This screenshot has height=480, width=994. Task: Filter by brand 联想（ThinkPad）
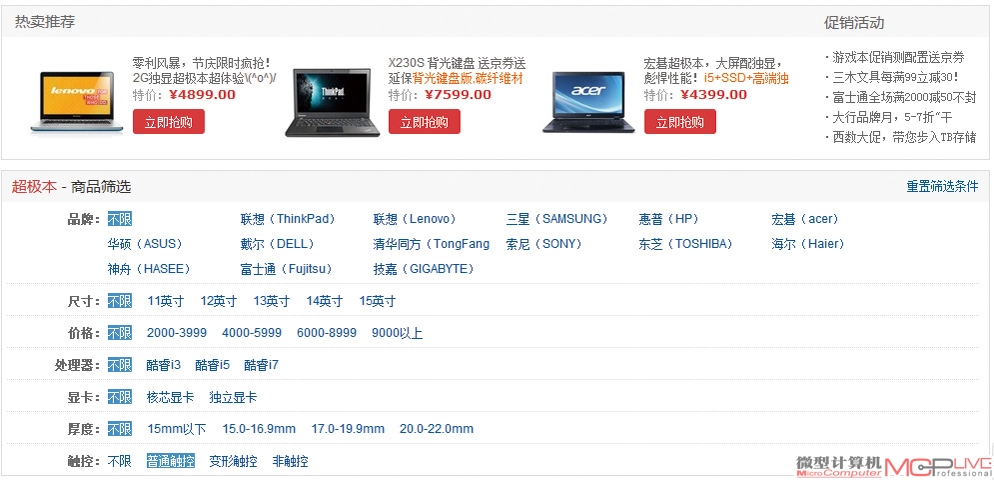coord(288,219)
